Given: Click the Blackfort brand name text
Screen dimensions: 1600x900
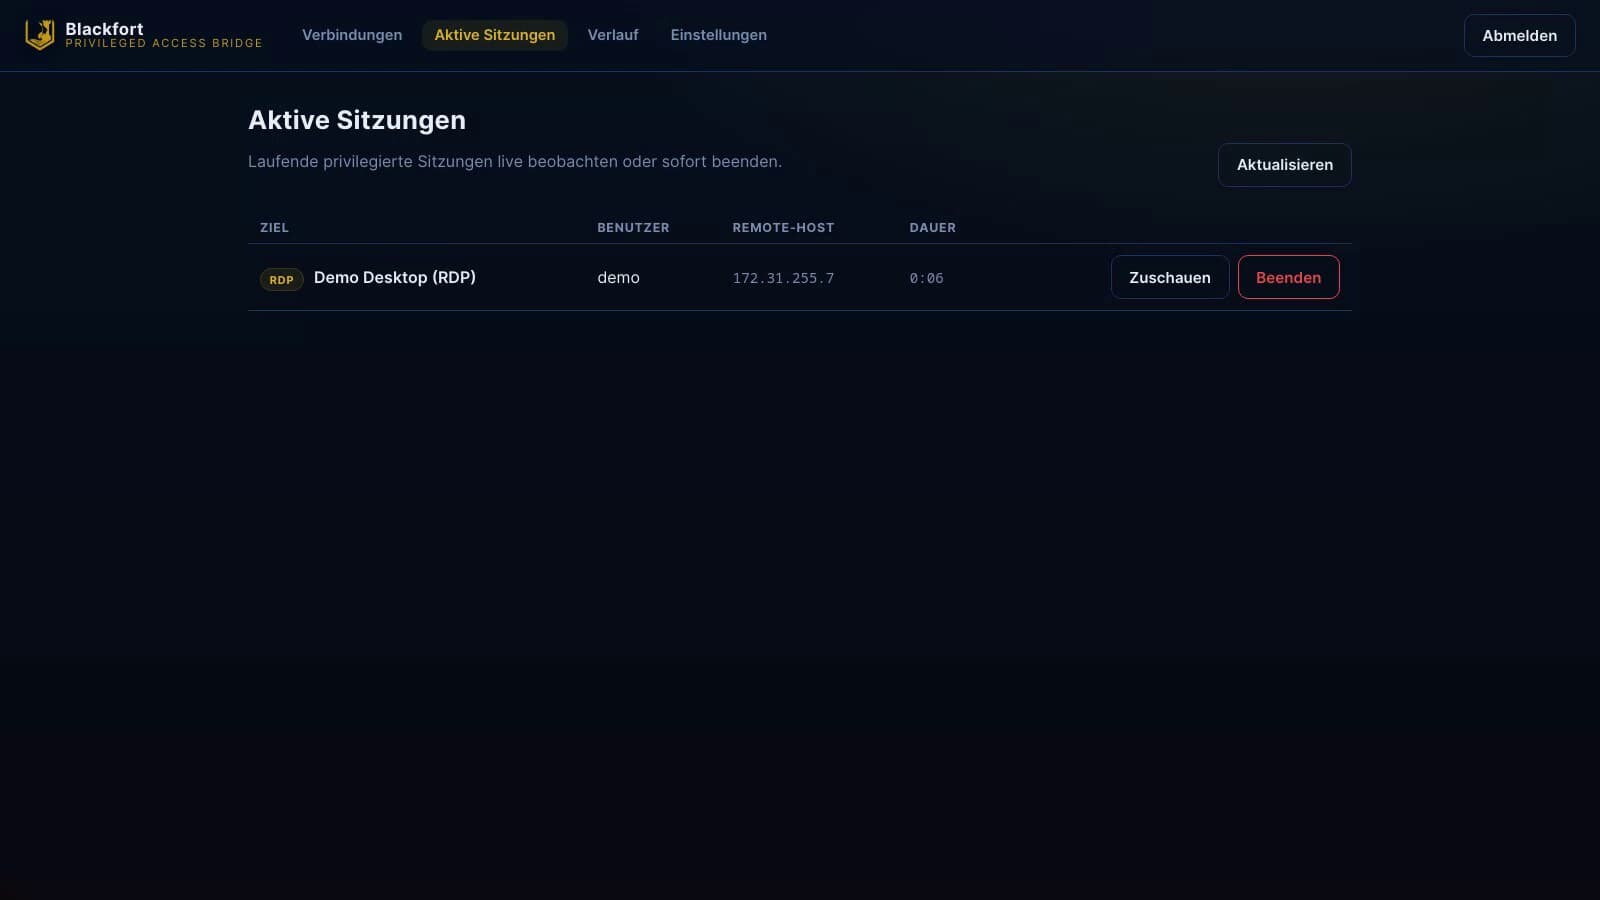Looking at the screenshot, I should [x=104, y=29].
